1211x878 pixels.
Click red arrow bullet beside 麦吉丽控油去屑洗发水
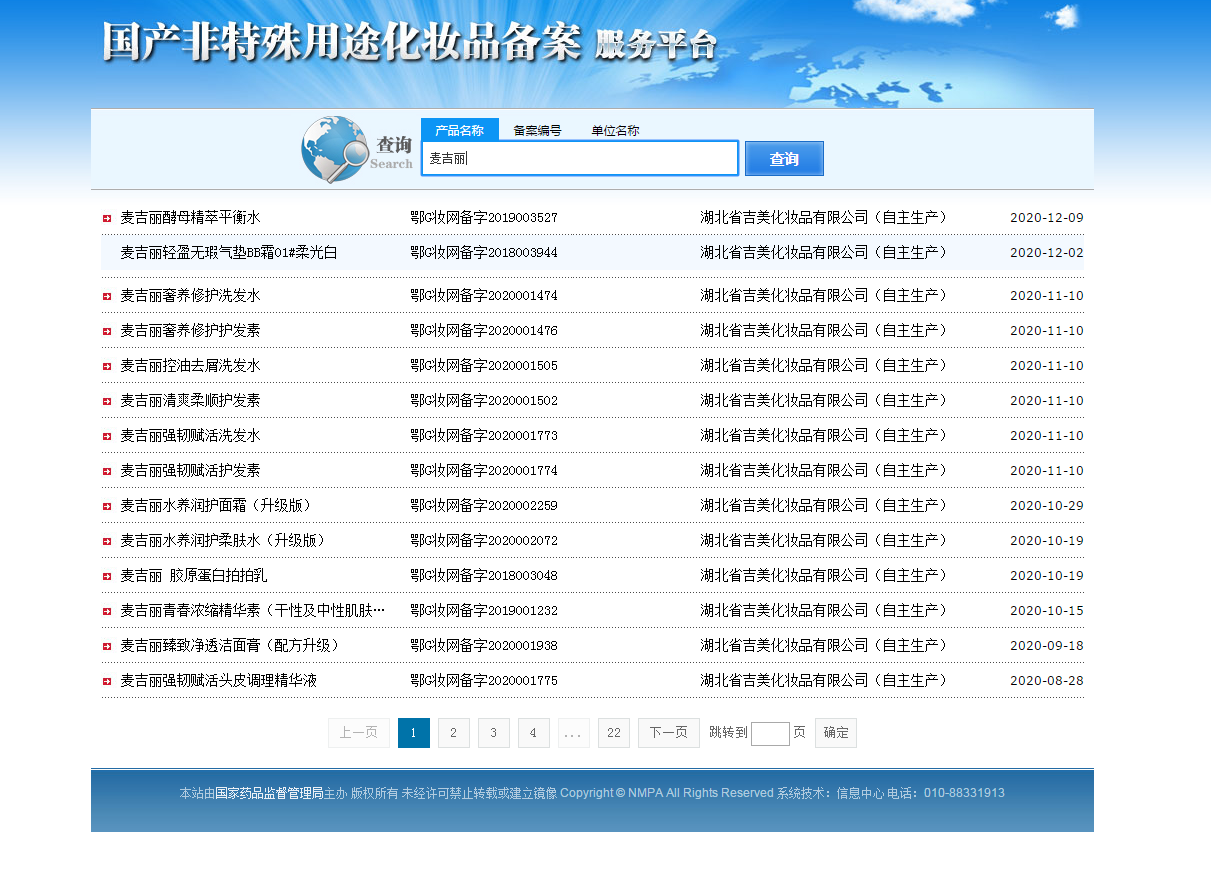pos(107,366)
